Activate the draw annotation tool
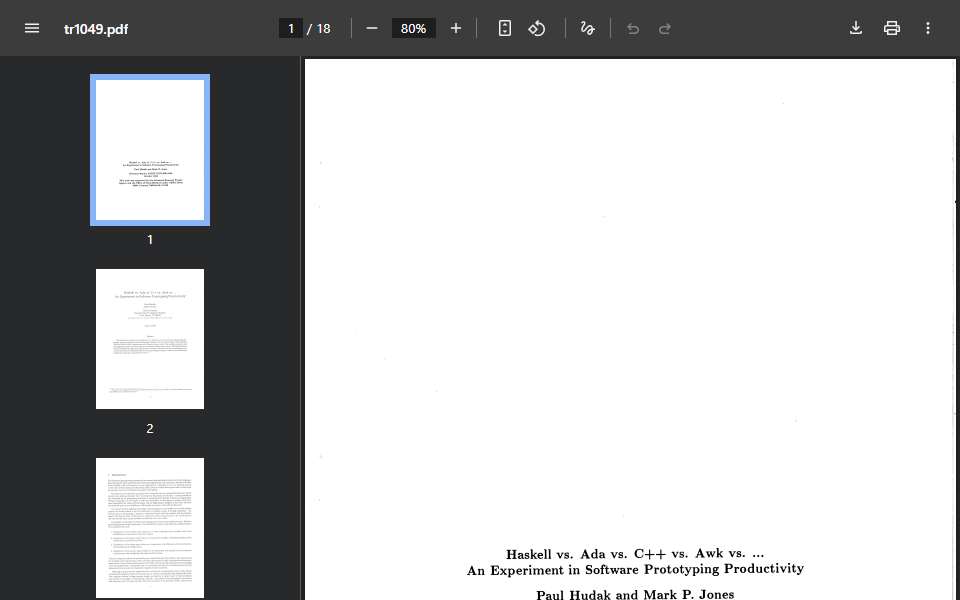 [587, 28]
